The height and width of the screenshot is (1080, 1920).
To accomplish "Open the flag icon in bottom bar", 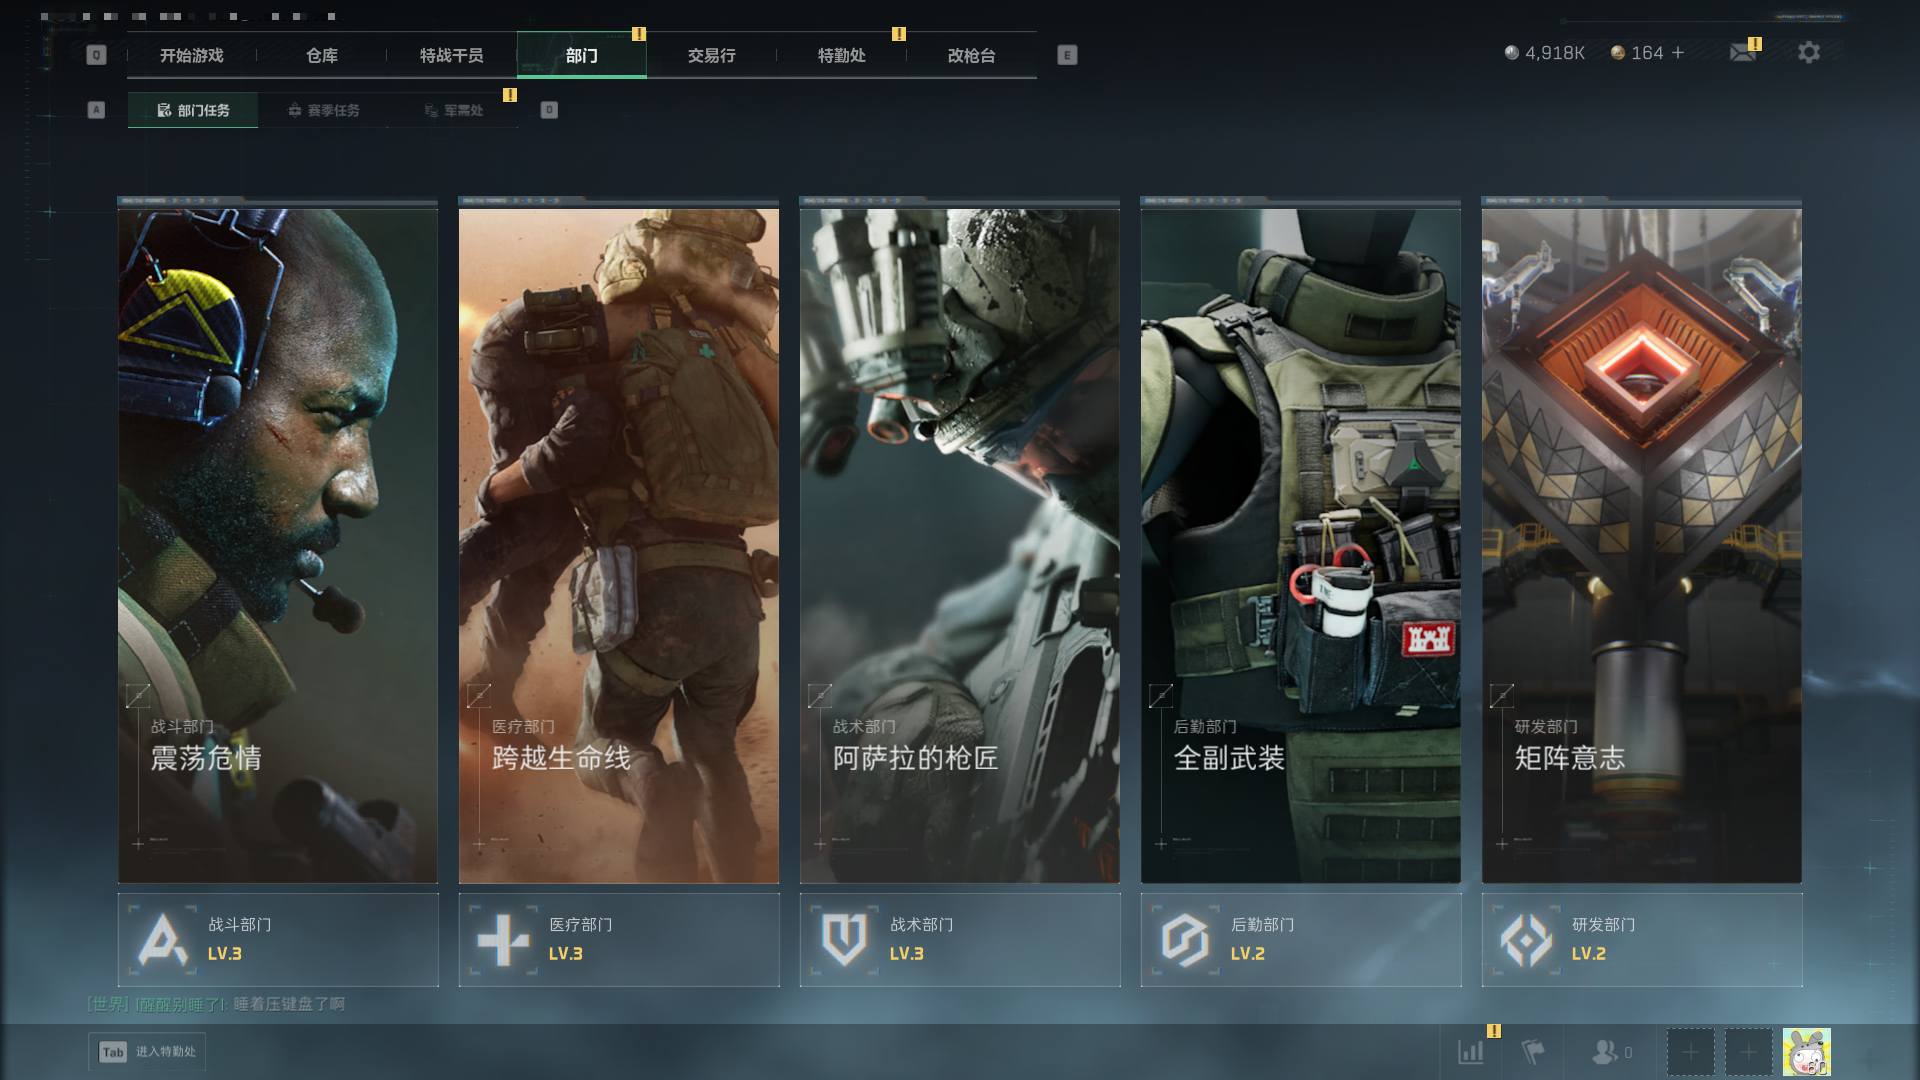I will (1533, 1052).
